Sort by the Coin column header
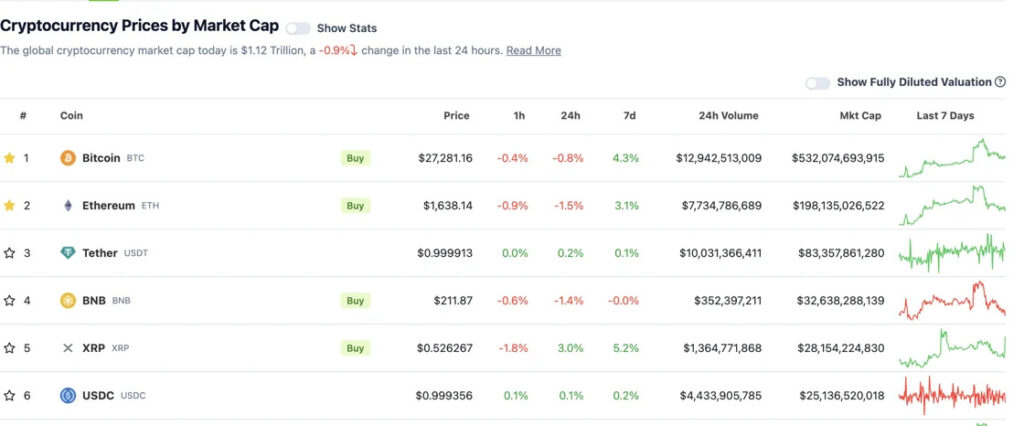 [72, 116]
